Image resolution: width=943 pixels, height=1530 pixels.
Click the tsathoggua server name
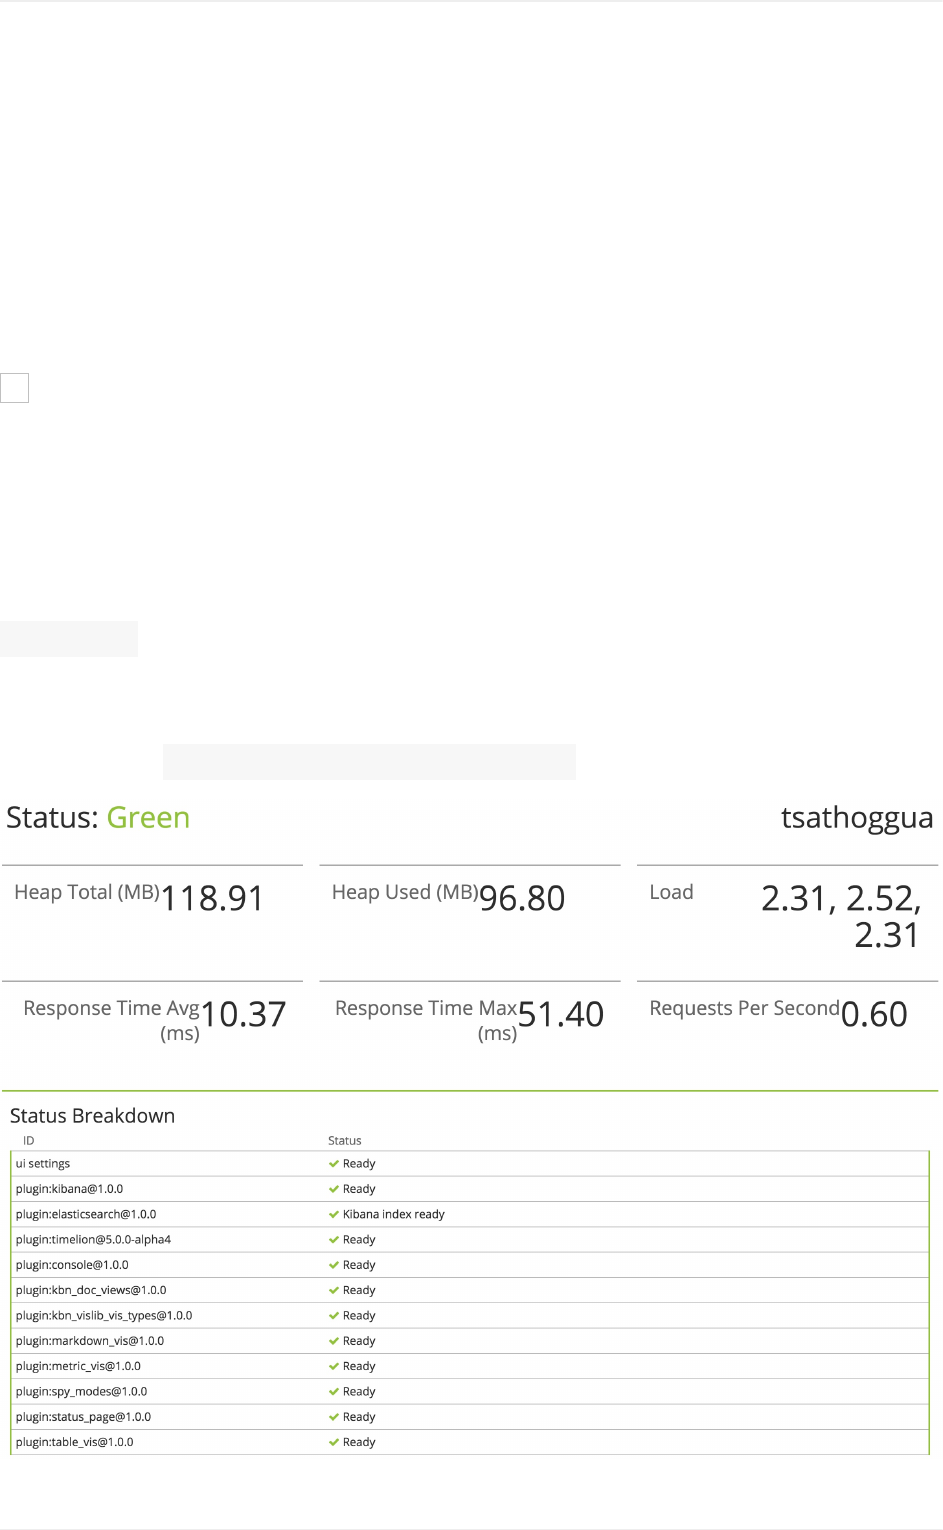pos(856,818)
